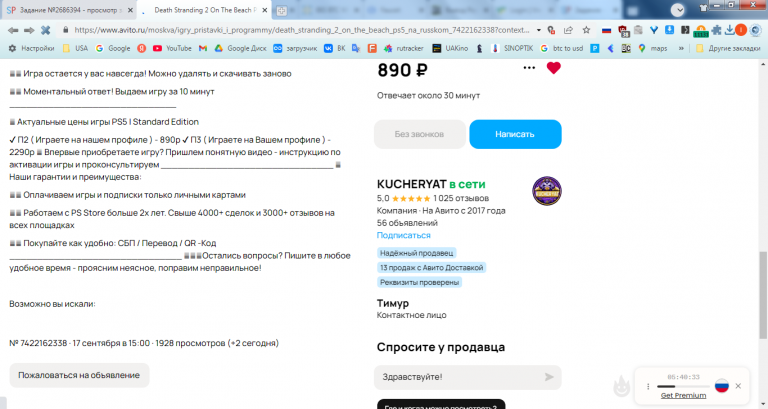Bookmark this page with the star icon

(x=586, y=30)
